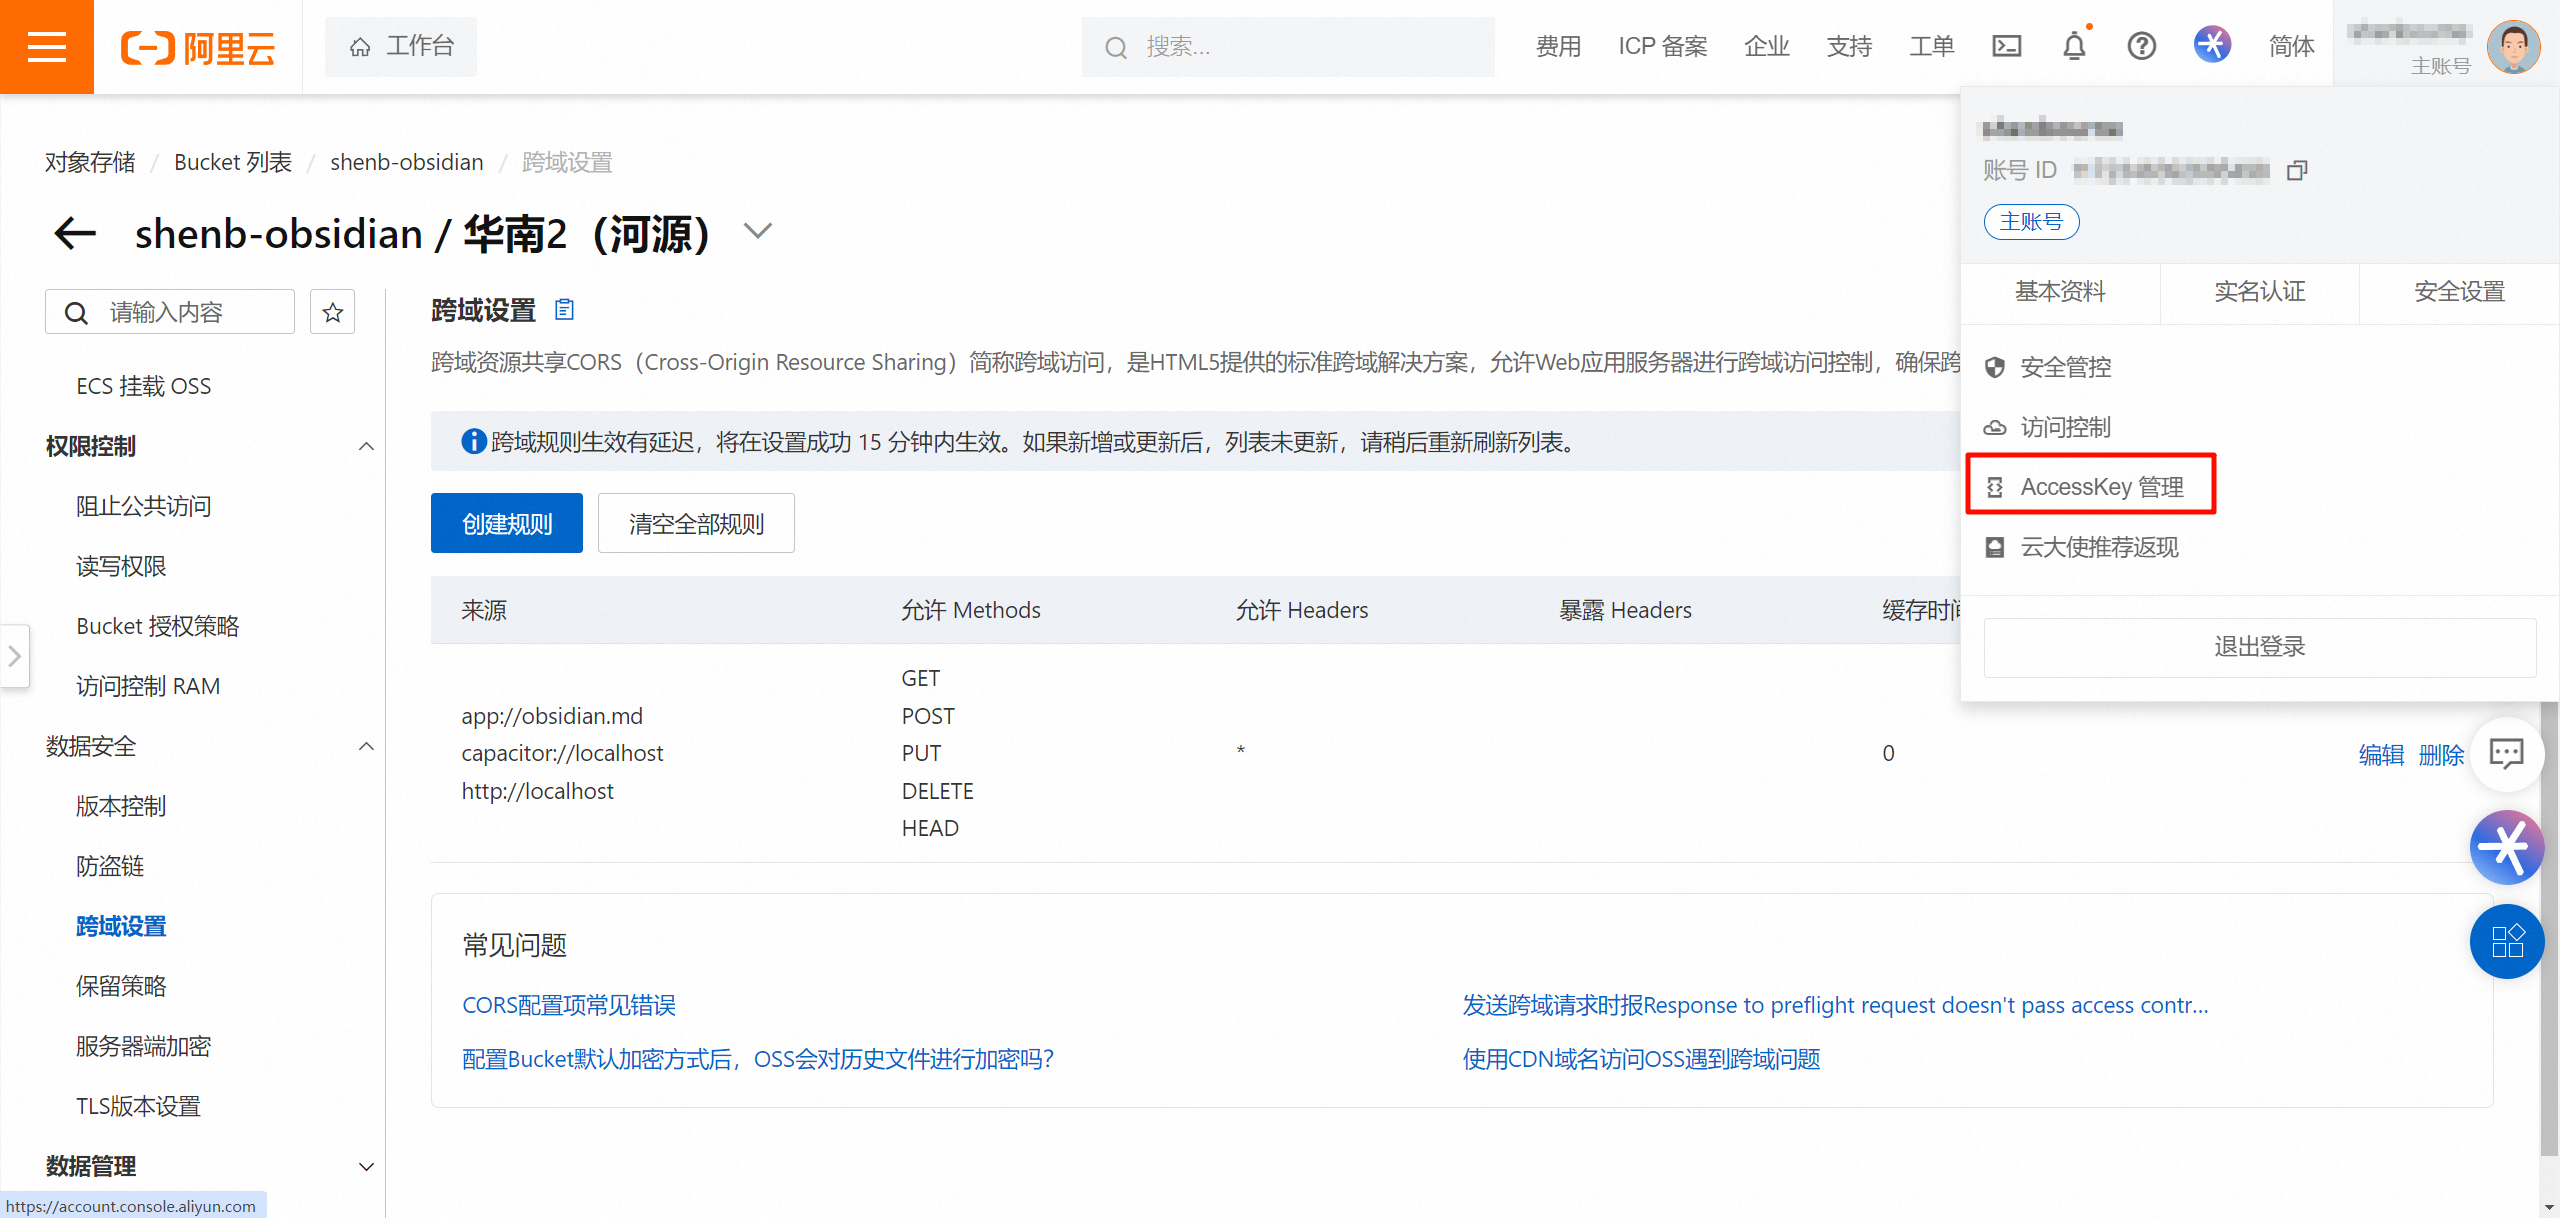This screenshot has height=1218, width=2560.
Task: Open the document icon next to 跨域设置
Action: pyautogui.click(x=565, y=310)
